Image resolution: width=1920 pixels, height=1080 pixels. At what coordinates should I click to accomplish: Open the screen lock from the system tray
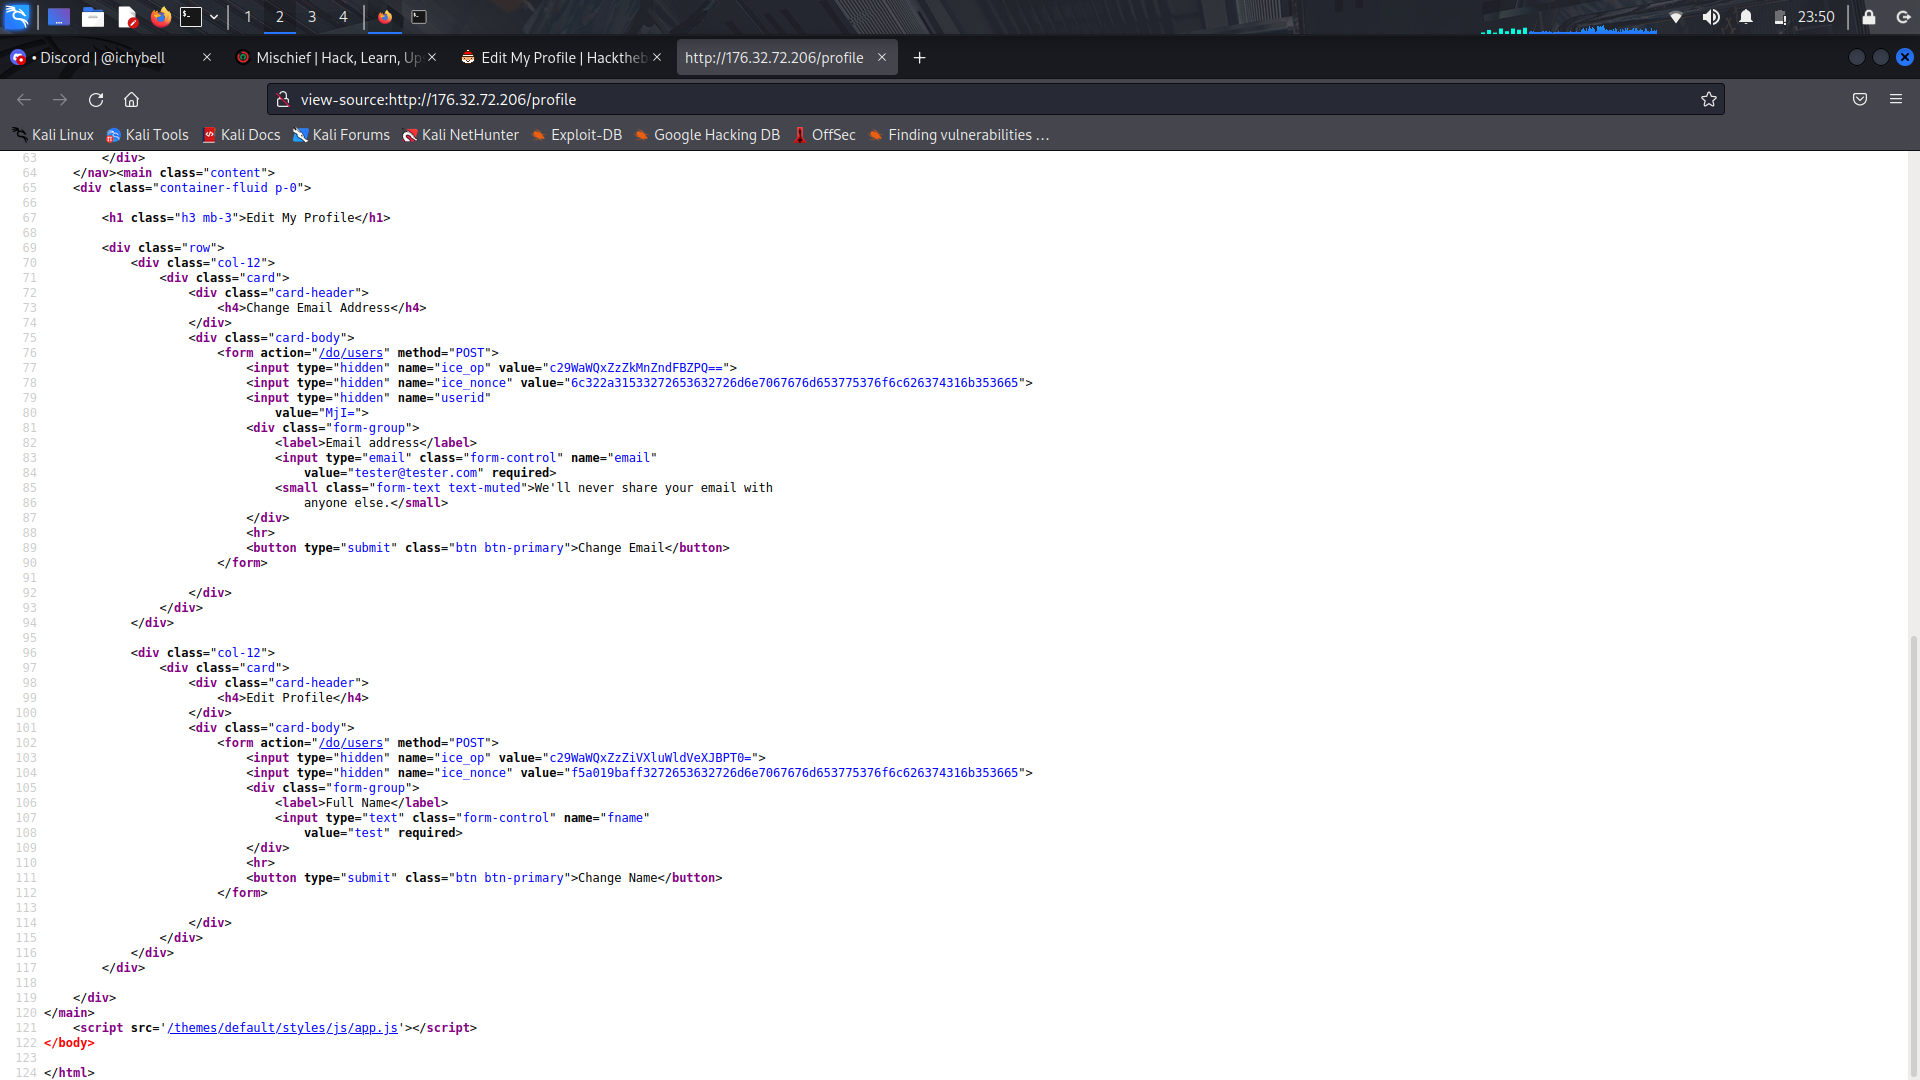point(1871,17)
